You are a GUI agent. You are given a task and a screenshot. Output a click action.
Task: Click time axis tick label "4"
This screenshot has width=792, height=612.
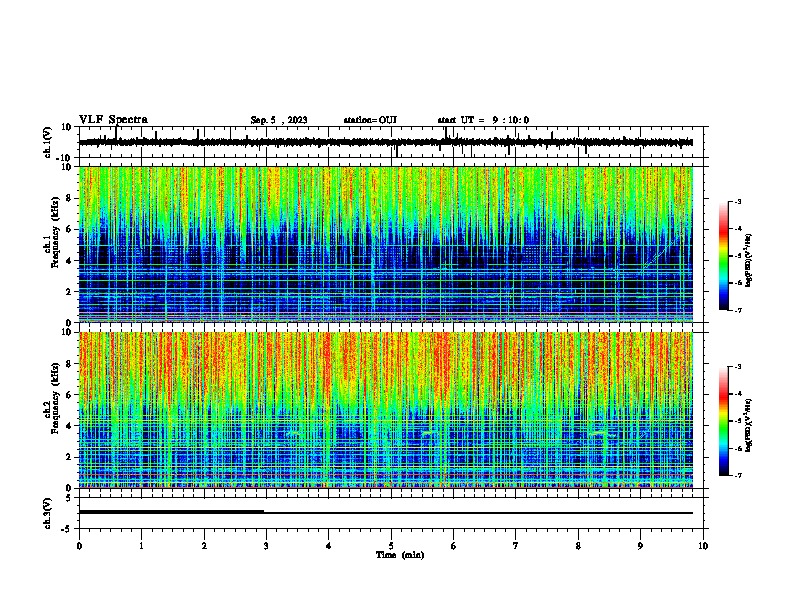click(328, 546)
